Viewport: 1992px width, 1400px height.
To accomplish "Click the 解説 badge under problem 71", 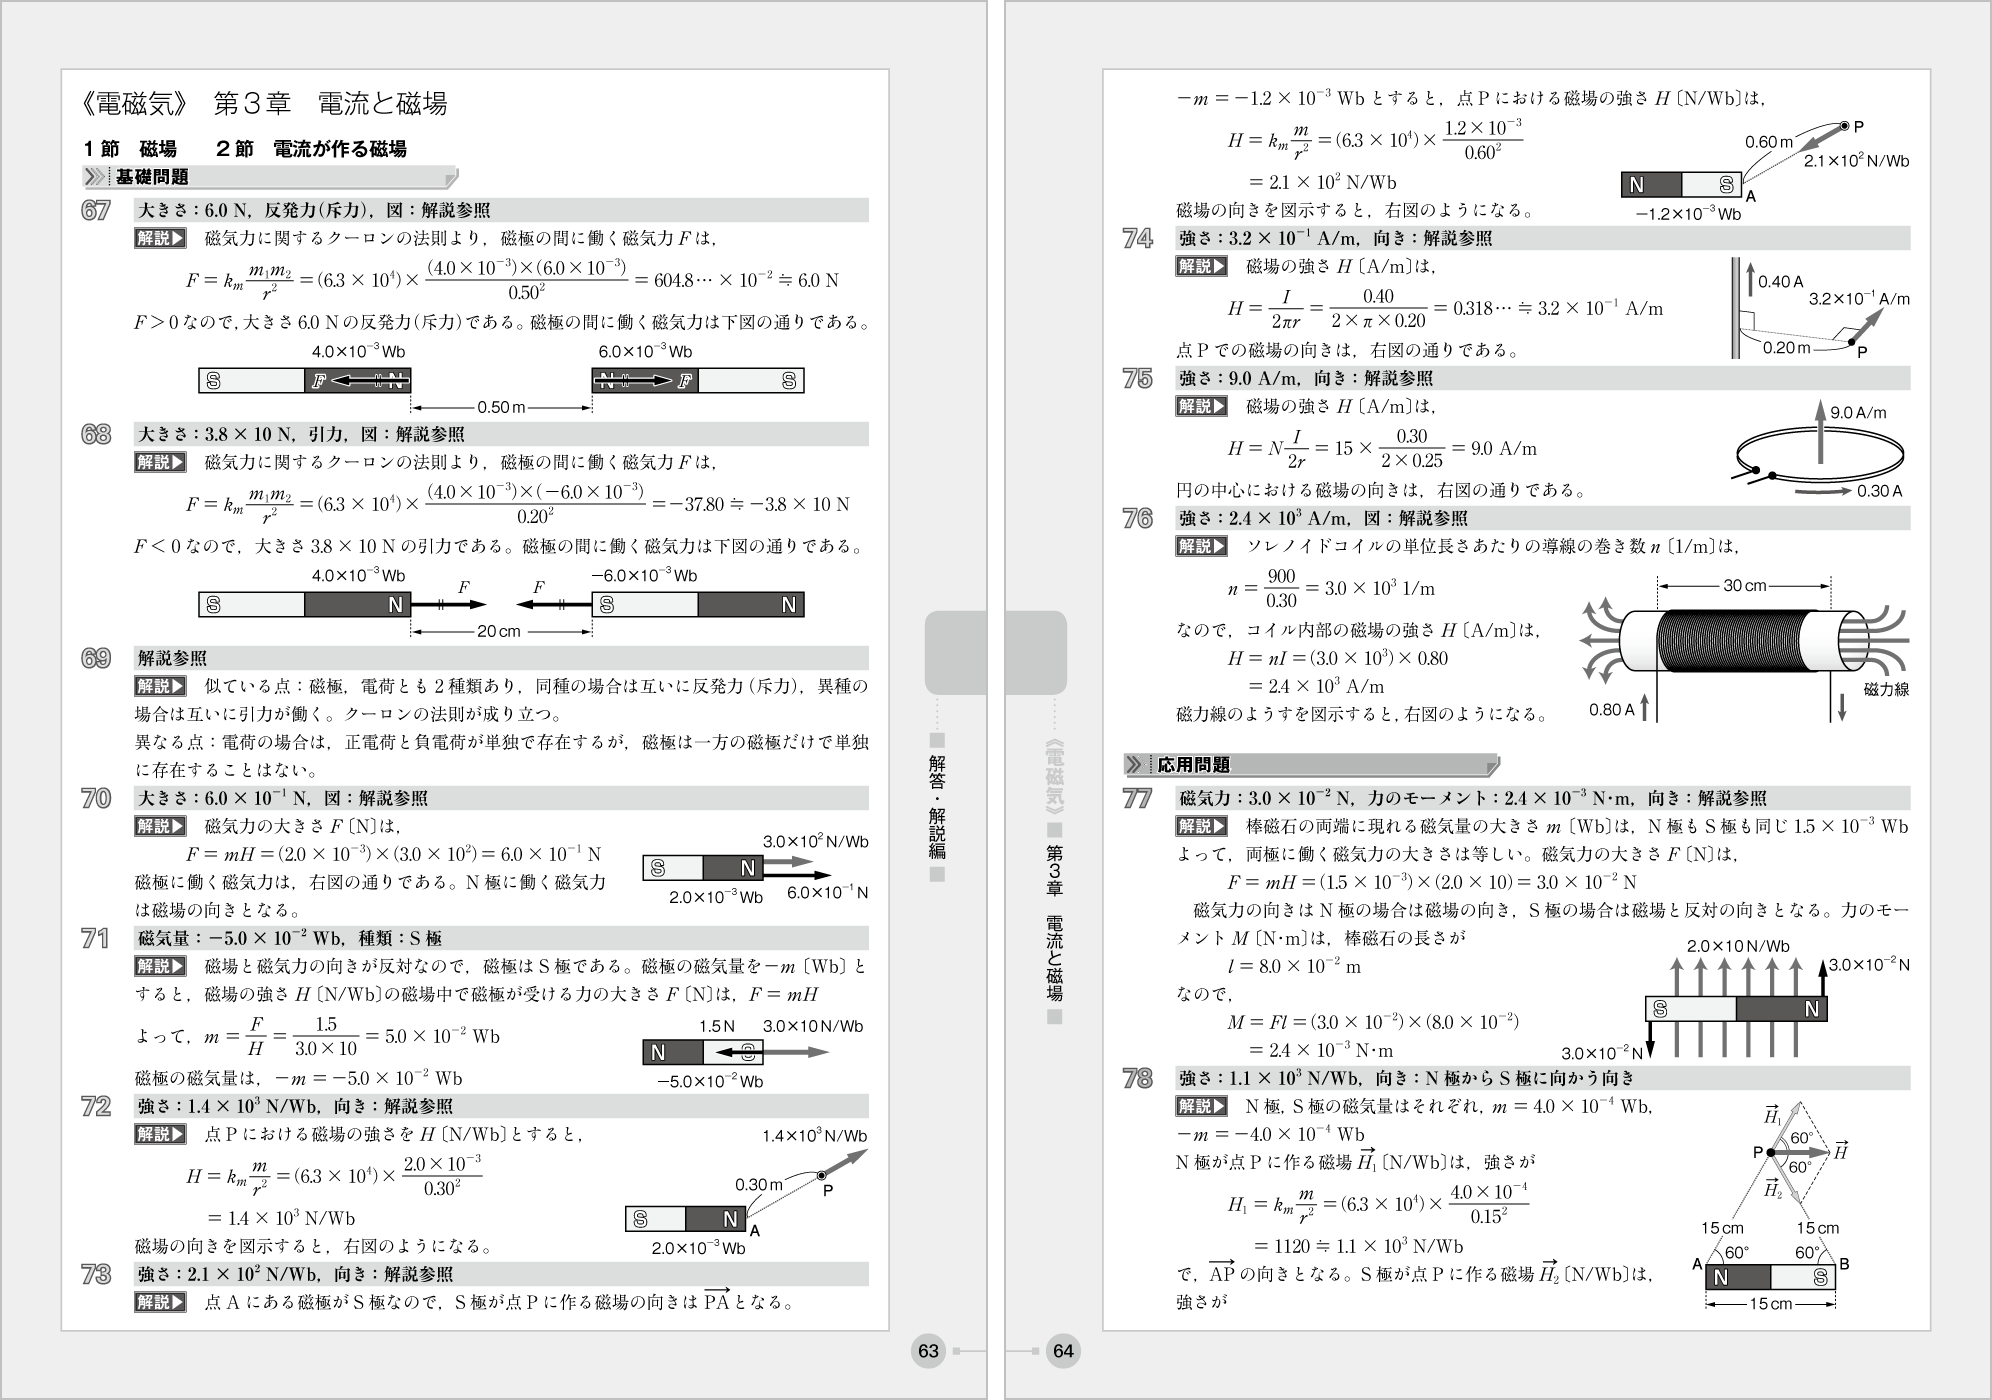I will pyautogui.click(x=160, y=967).
